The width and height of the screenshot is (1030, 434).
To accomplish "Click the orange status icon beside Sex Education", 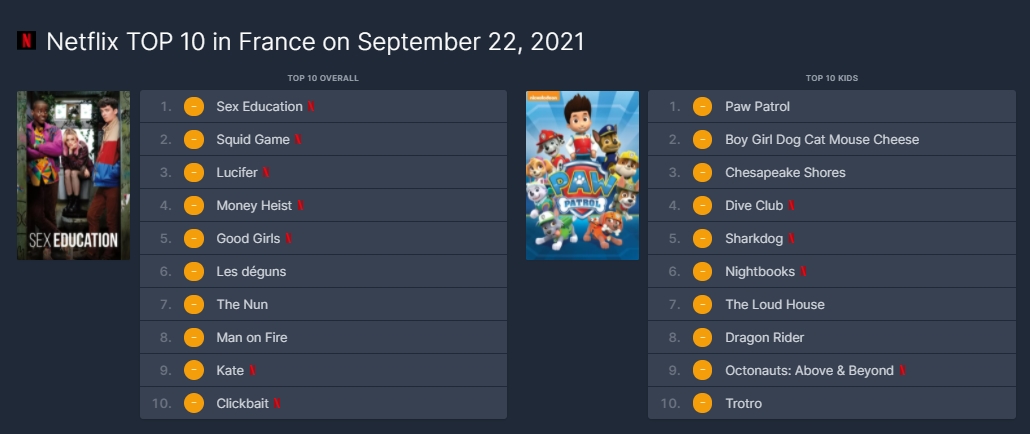I will point(194,106).
